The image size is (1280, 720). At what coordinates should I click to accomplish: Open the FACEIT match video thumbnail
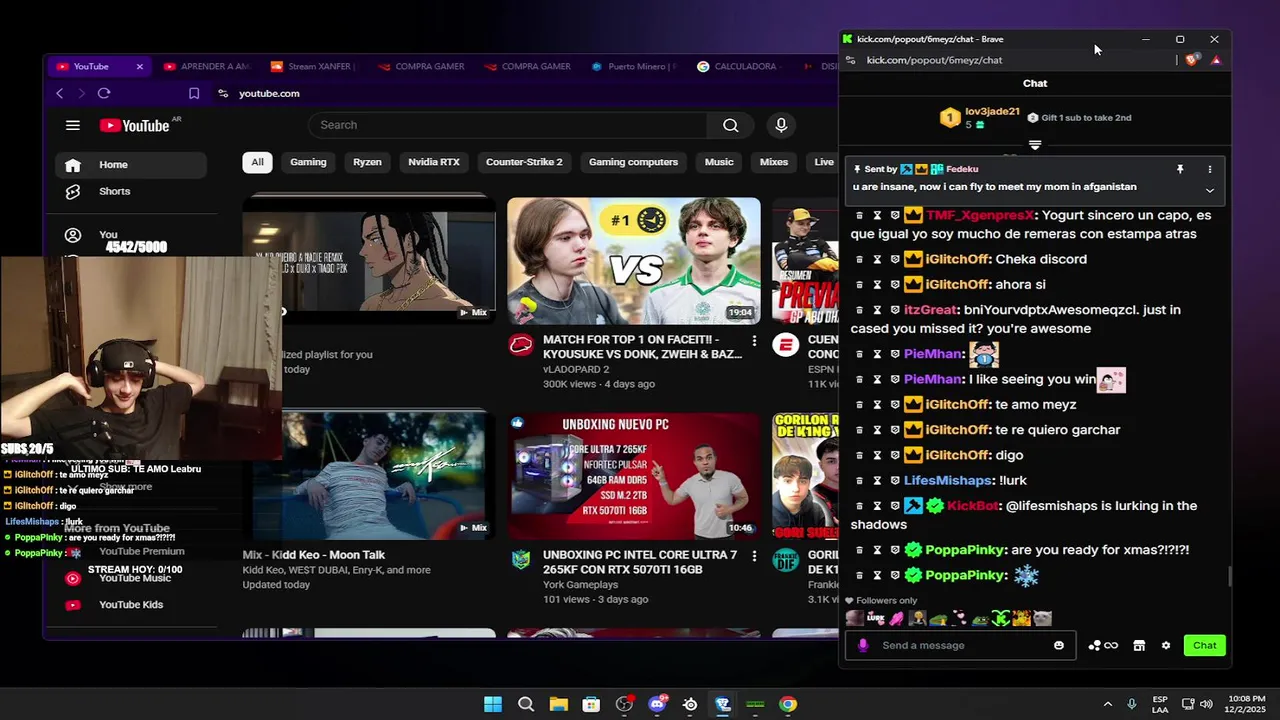pyautogui.click(x=634, y=261)
